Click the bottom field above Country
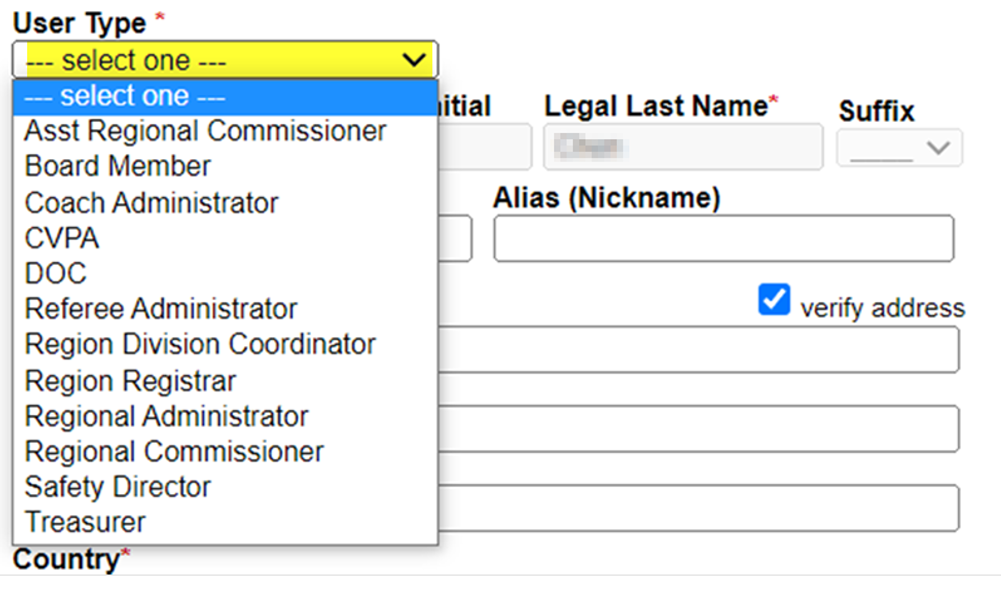The height and width of the screenshot is (591, 1001). pyautogui.click(x=698, y=508)
